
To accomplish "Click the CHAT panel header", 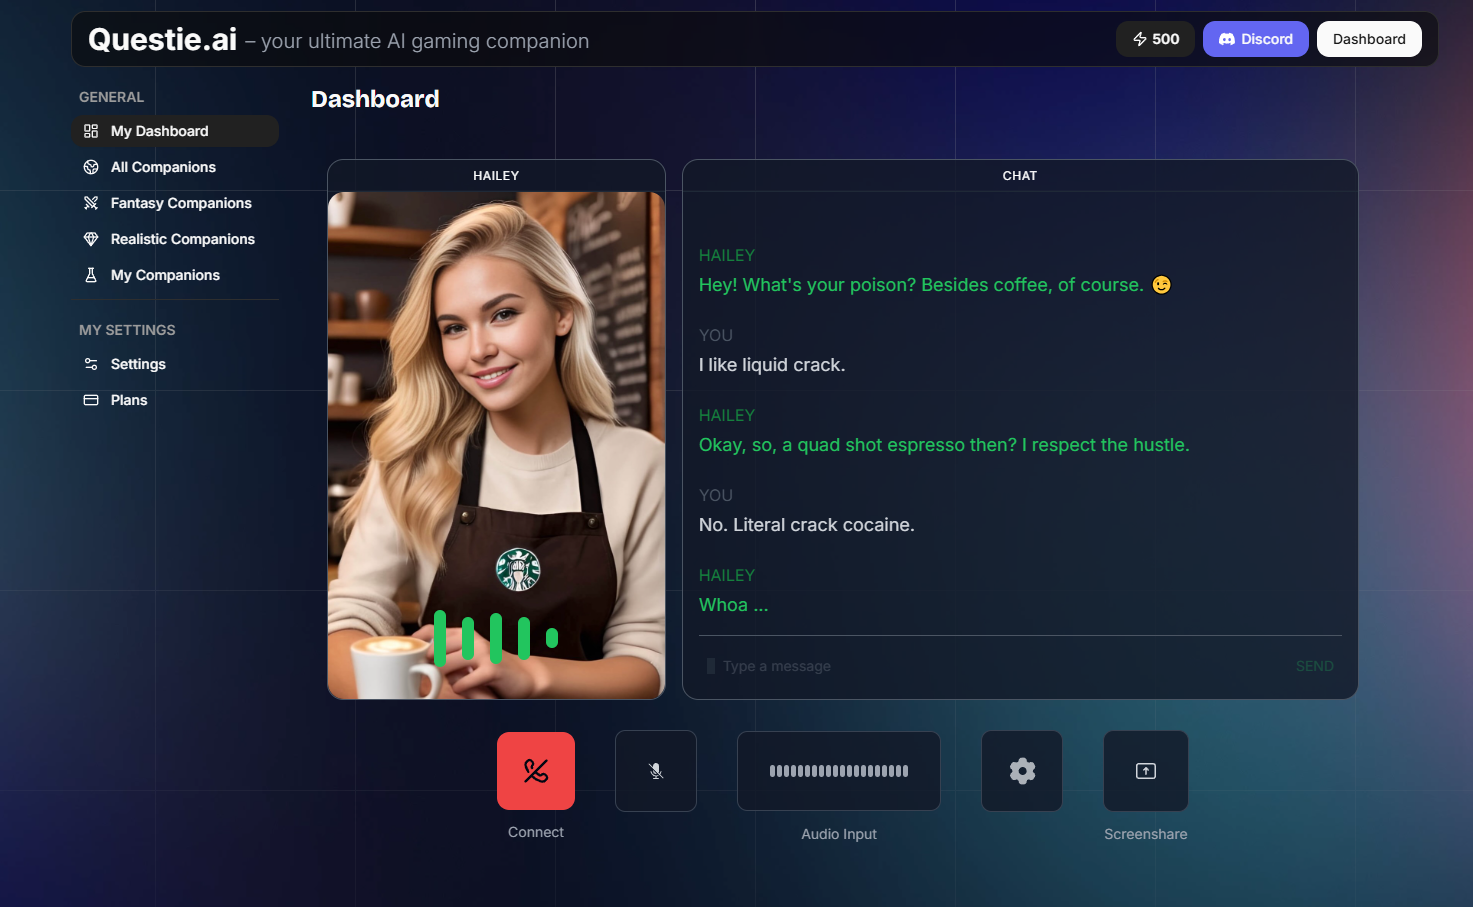I will pyautogui.click(x=1020, y=175).
